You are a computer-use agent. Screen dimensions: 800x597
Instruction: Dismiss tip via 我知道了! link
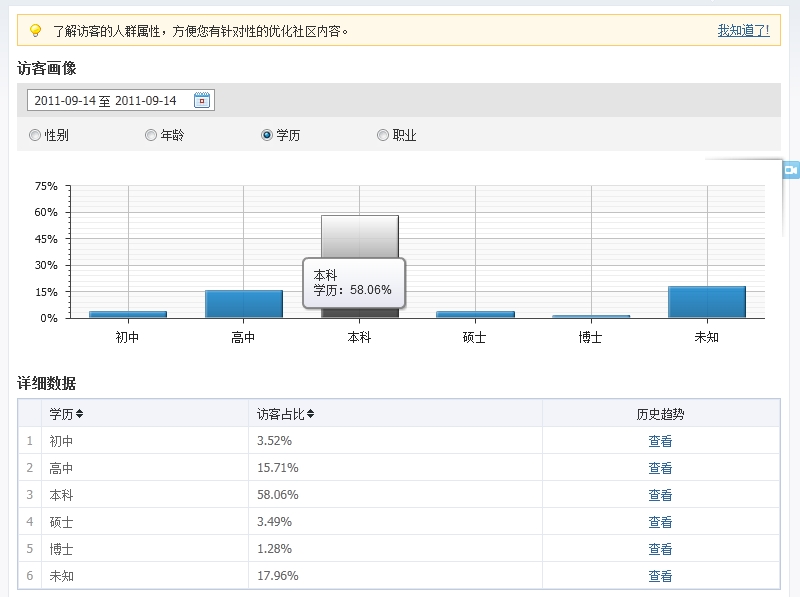pos(743,31)
